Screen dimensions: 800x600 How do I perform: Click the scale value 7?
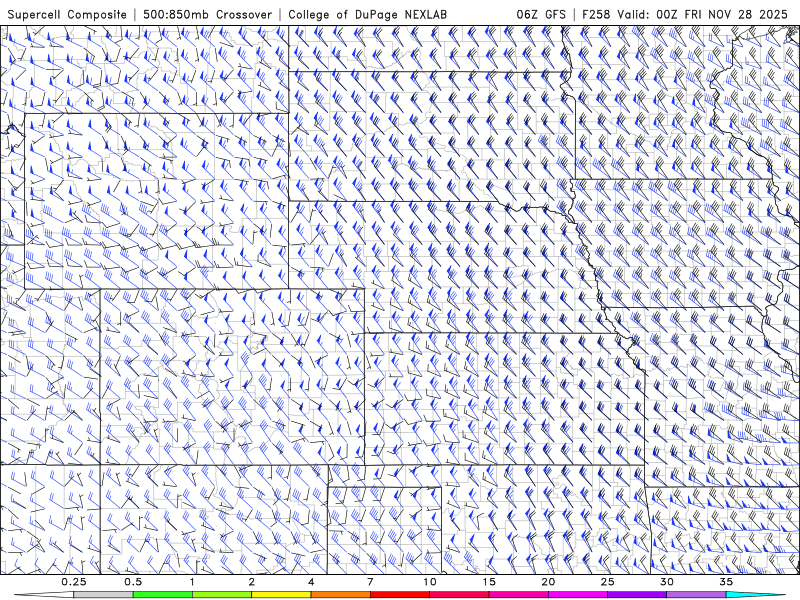coord(370,582)
